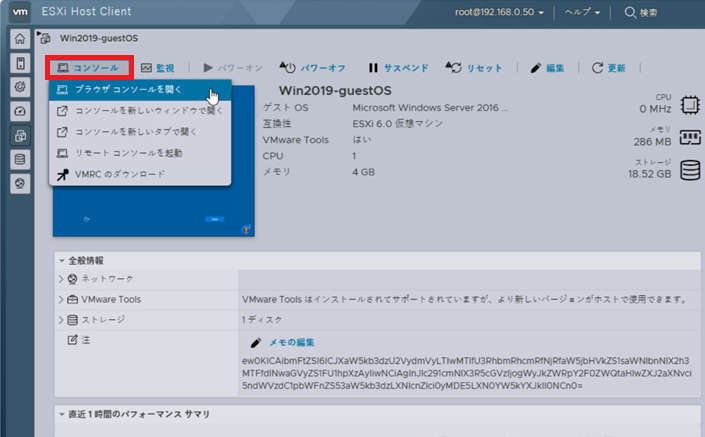
Task: Expand the ストレージ row
Action: pos(60,320)
